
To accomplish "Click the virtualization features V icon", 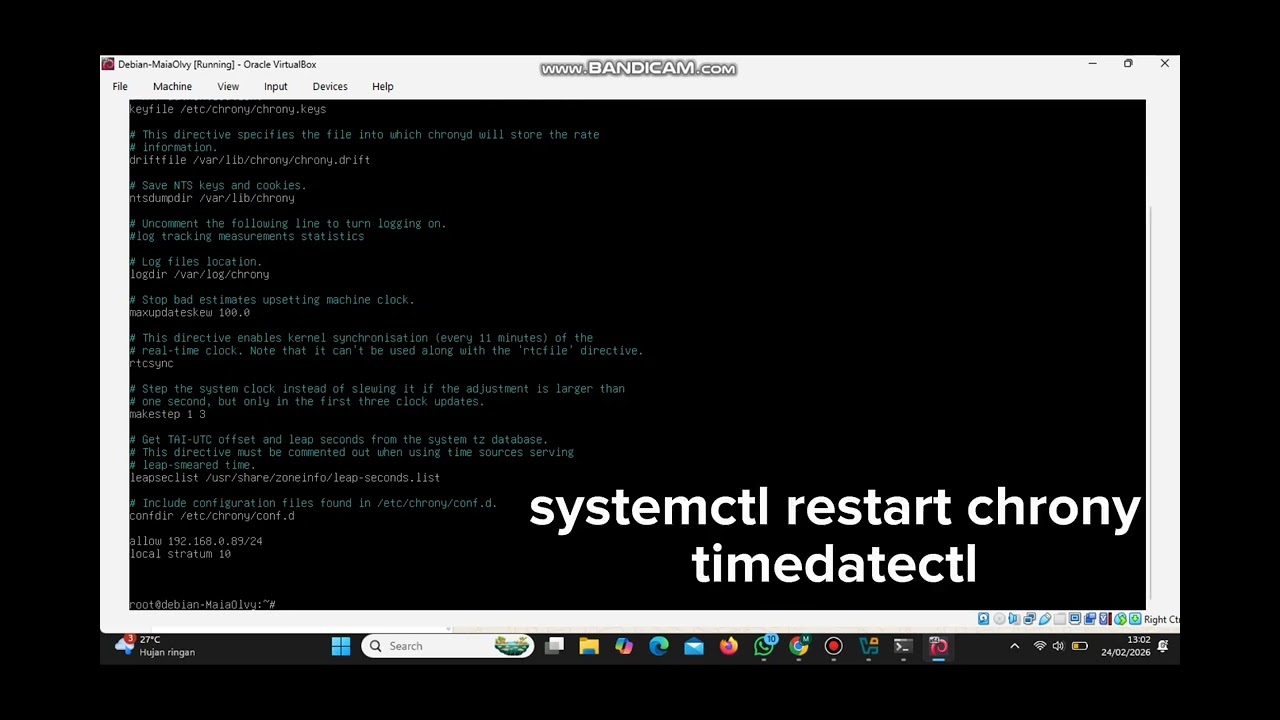I will coord(1104,619).
